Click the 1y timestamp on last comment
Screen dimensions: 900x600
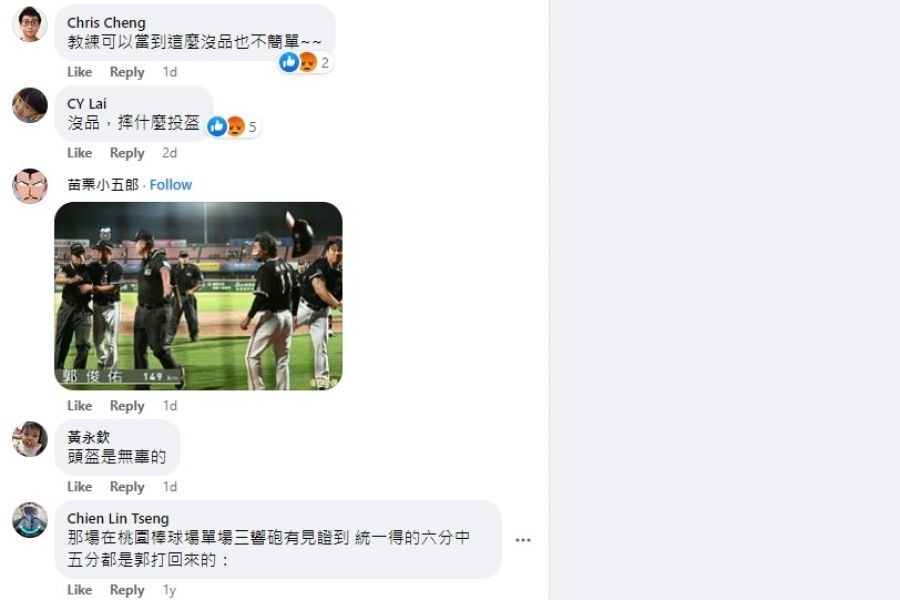pyautogui.click(x=169, y=590)
